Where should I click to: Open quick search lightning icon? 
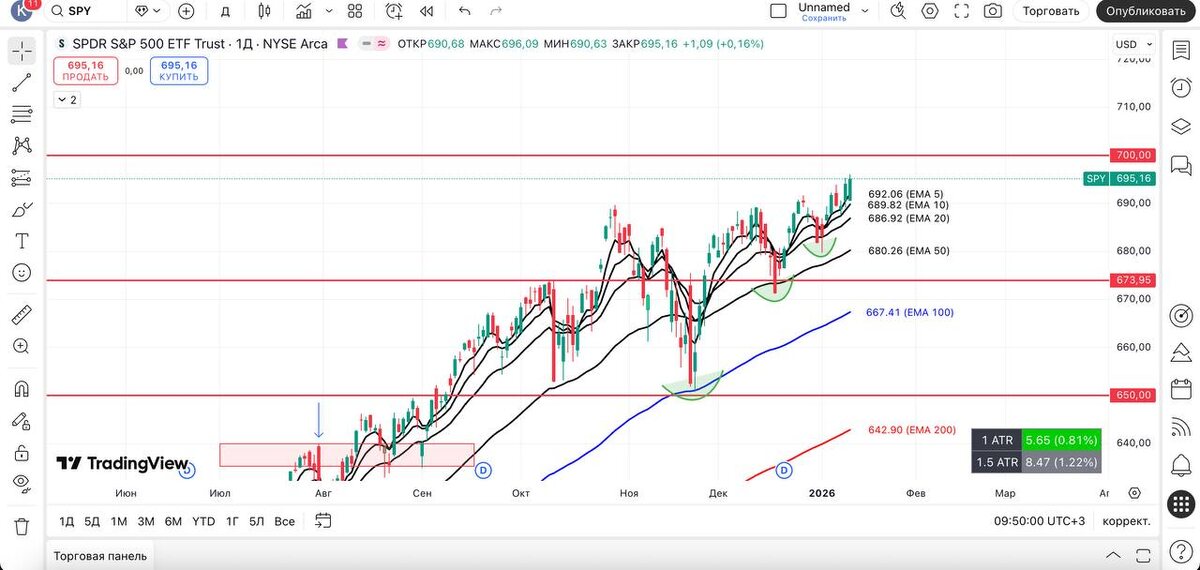point(898,11)
